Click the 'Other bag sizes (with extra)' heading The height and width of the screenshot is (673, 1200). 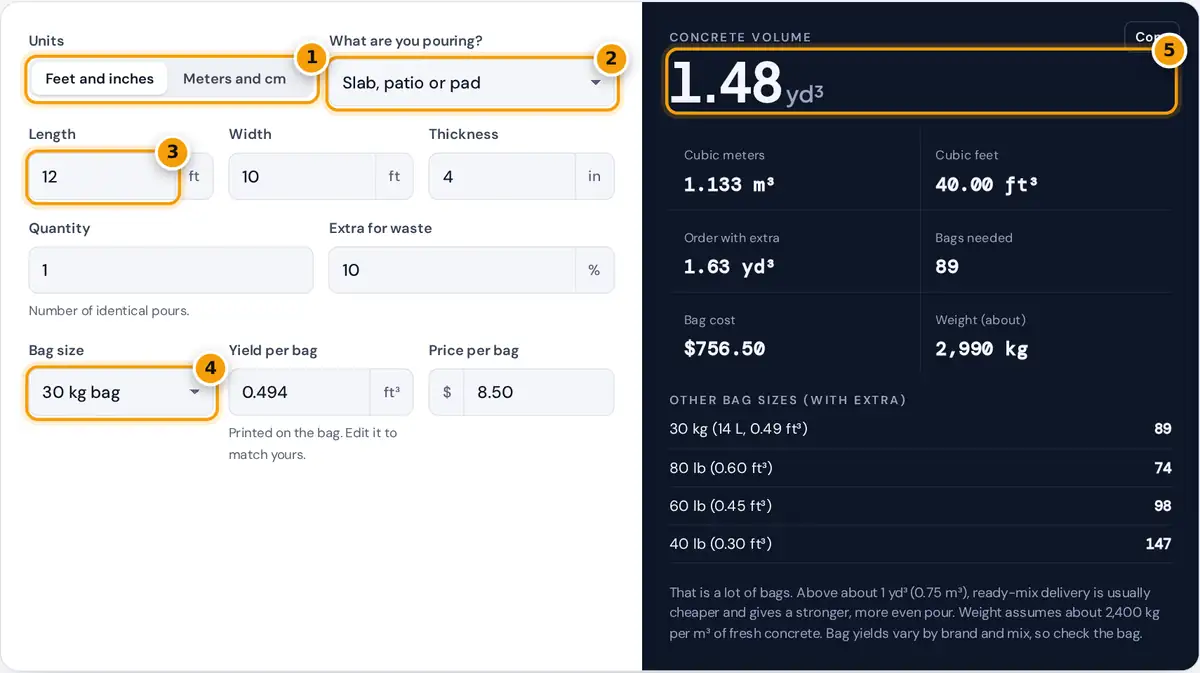[788, 400]
